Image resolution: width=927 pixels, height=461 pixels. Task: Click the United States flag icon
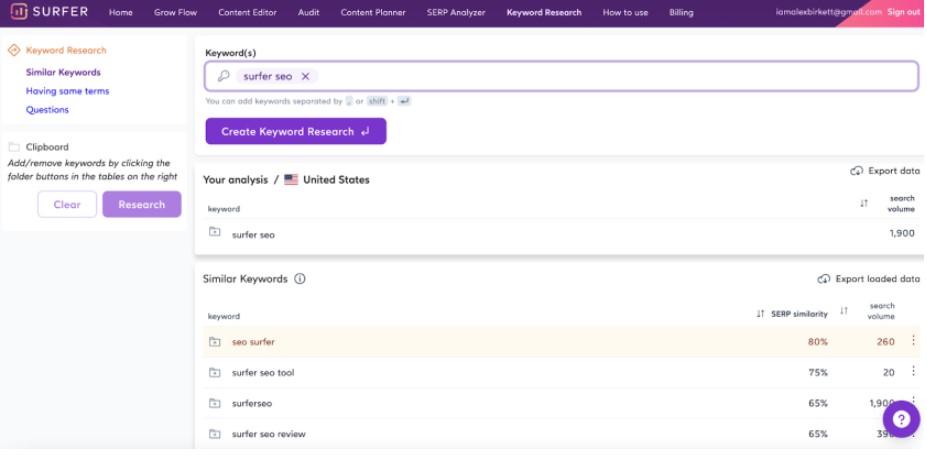(291, 180)
